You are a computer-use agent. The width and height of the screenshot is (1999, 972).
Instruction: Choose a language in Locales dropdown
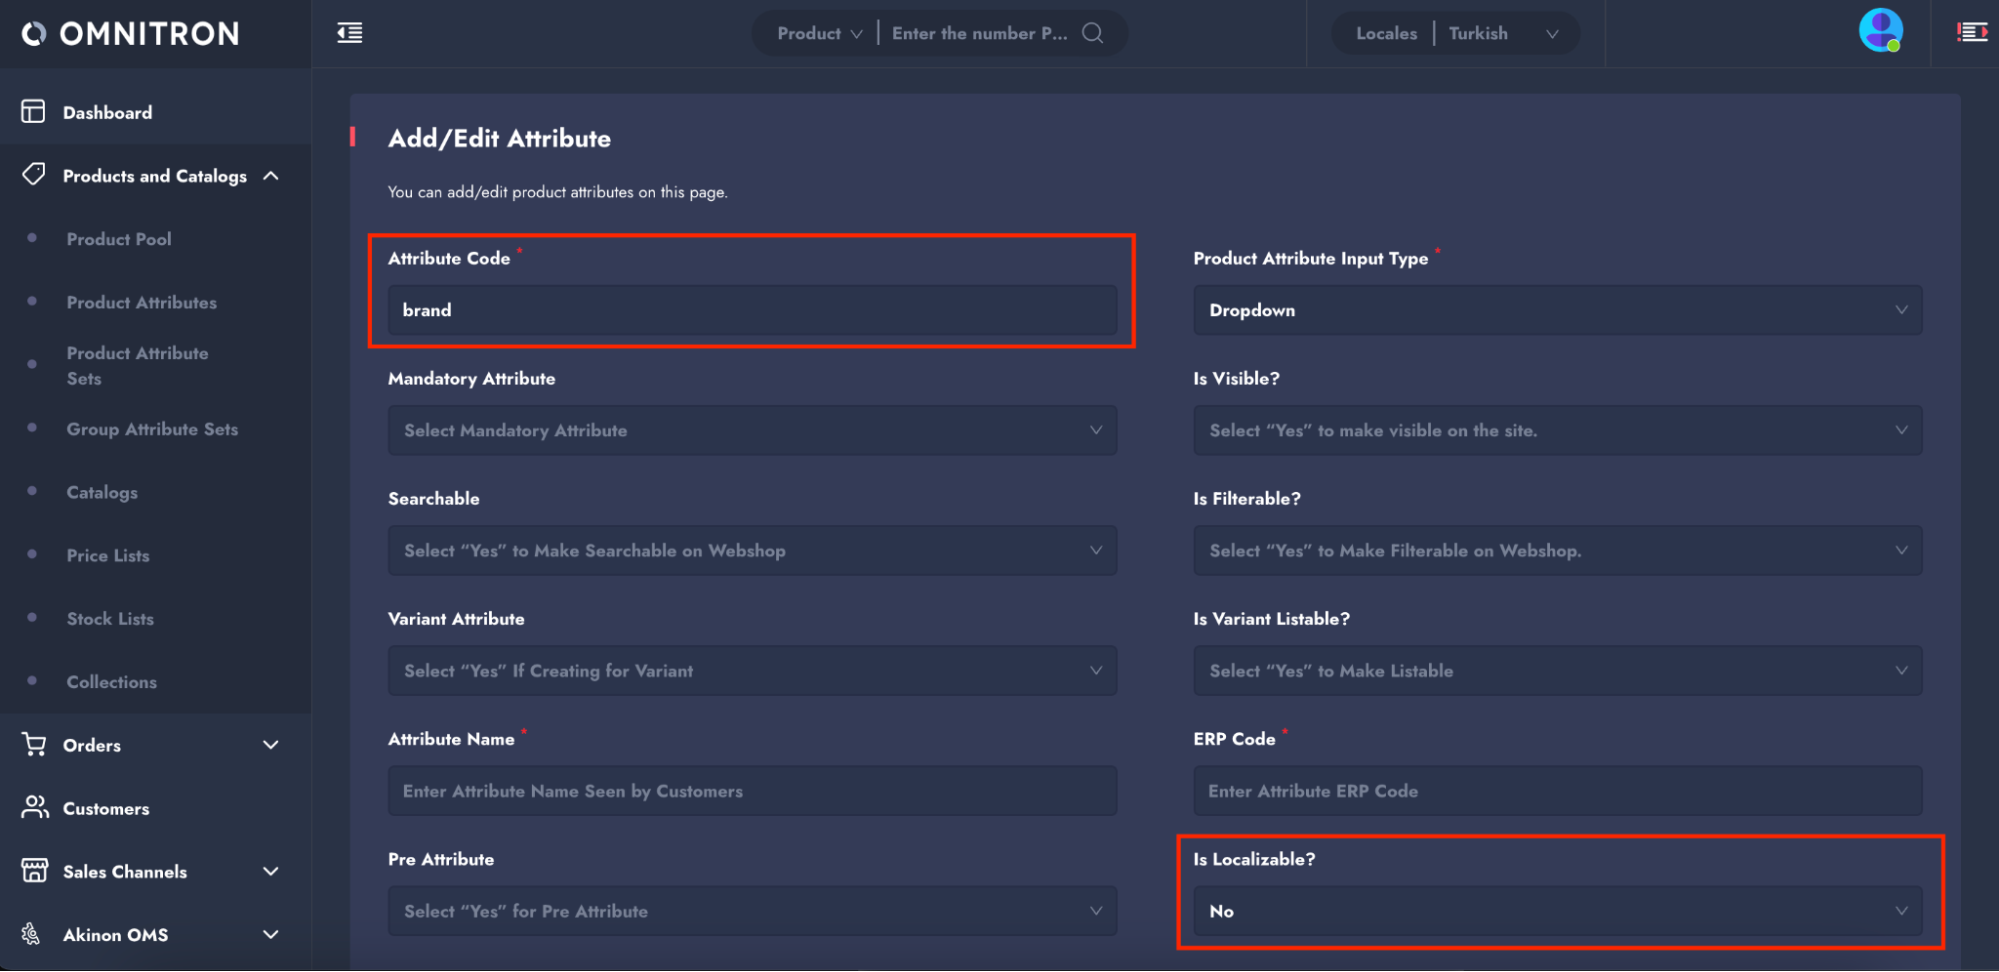tap(1502, 33)
